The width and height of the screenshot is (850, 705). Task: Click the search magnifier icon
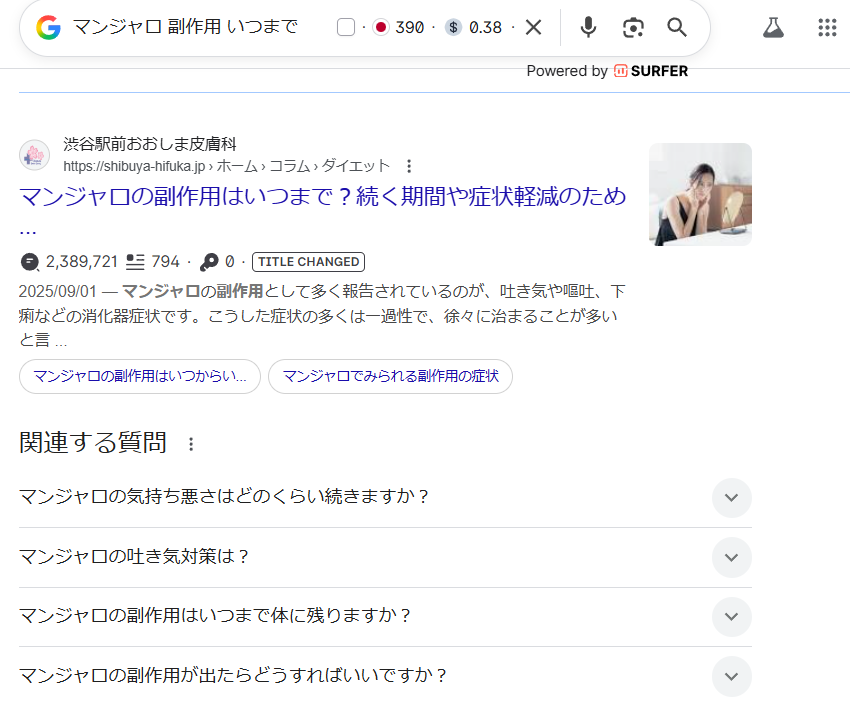(676, 27)
